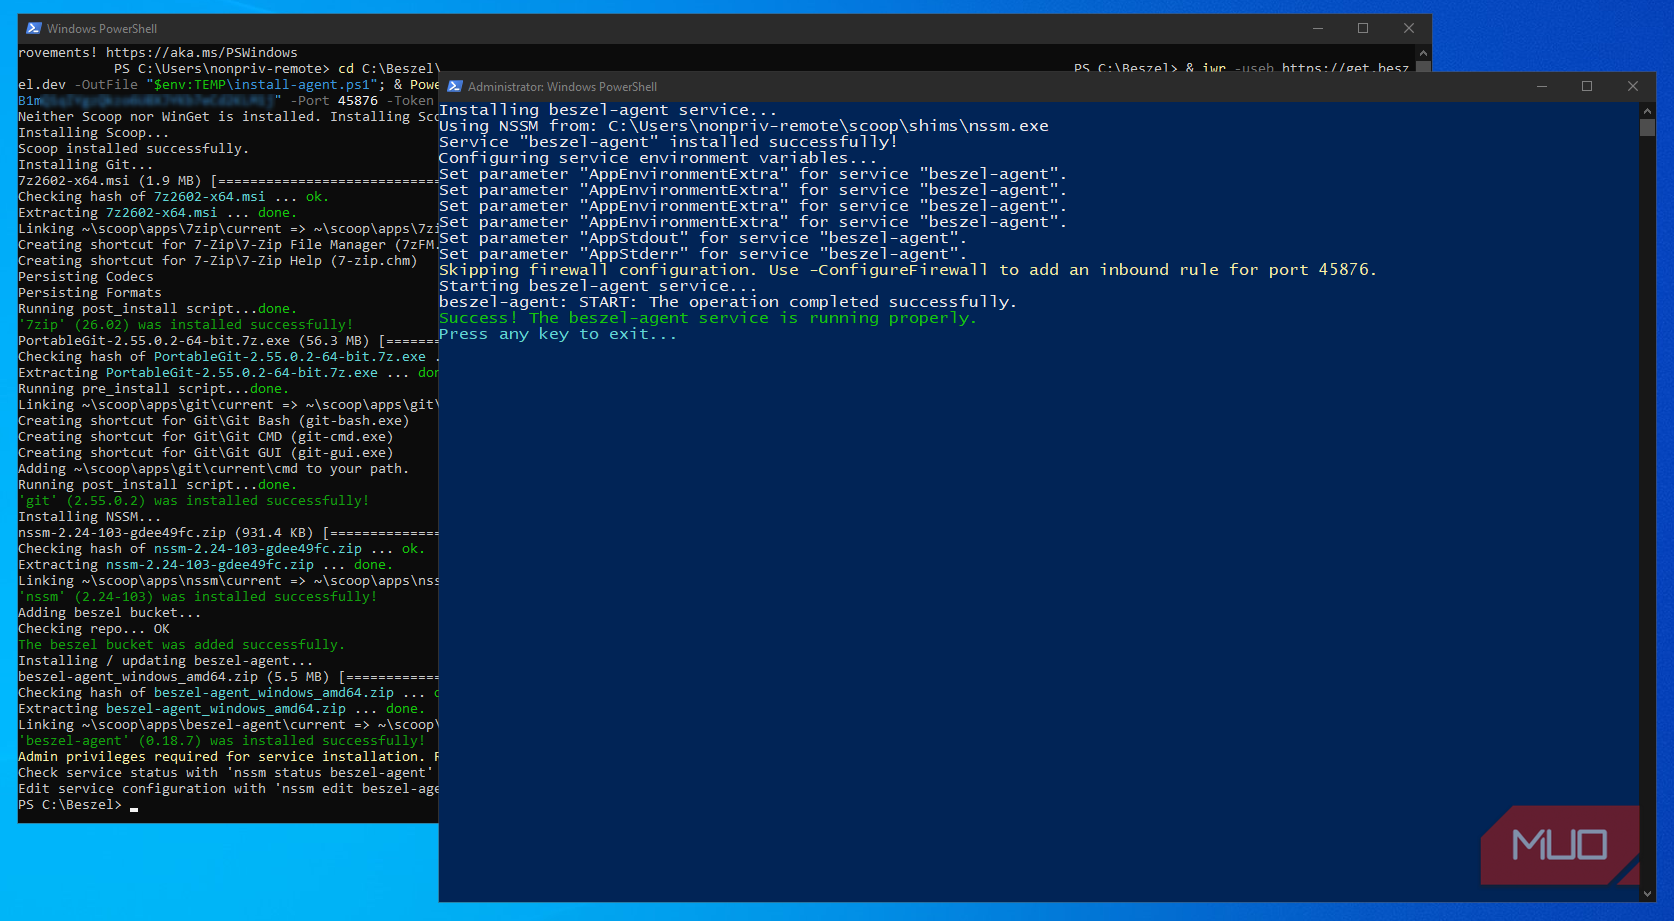Click 'Windows PowerShell' title of back window
Image resolution: width=1674 pixels, height=921 pixels.
pos(102,29)
